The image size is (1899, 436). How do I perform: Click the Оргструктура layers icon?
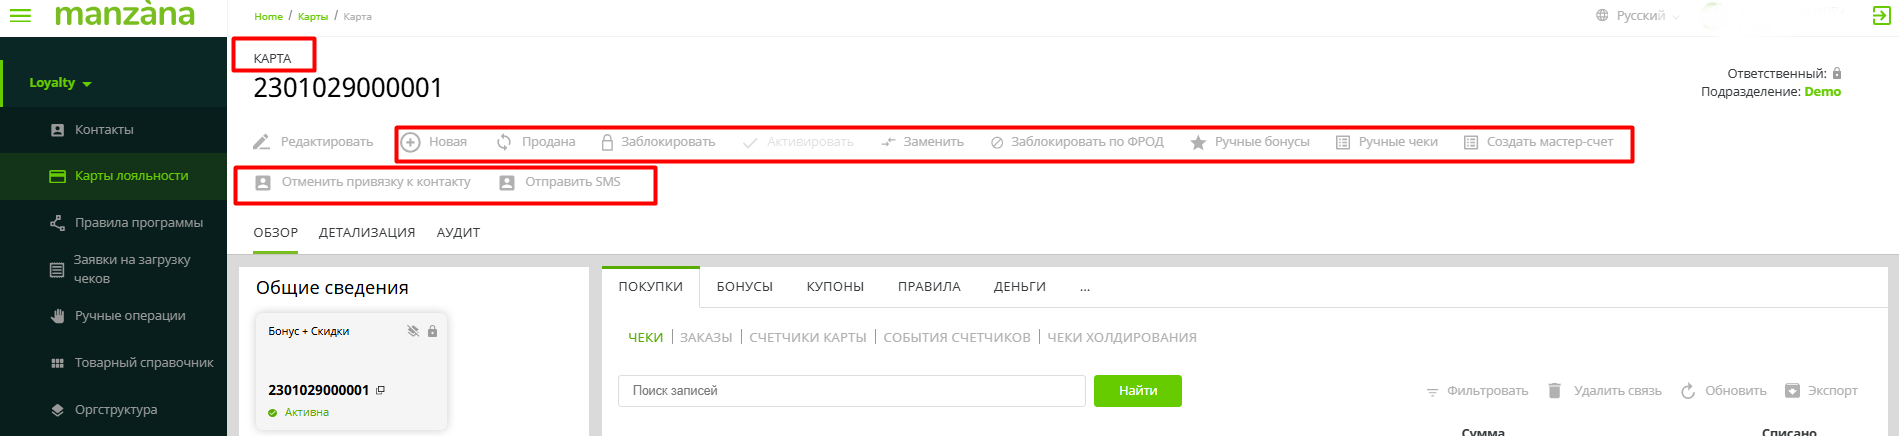58,410
